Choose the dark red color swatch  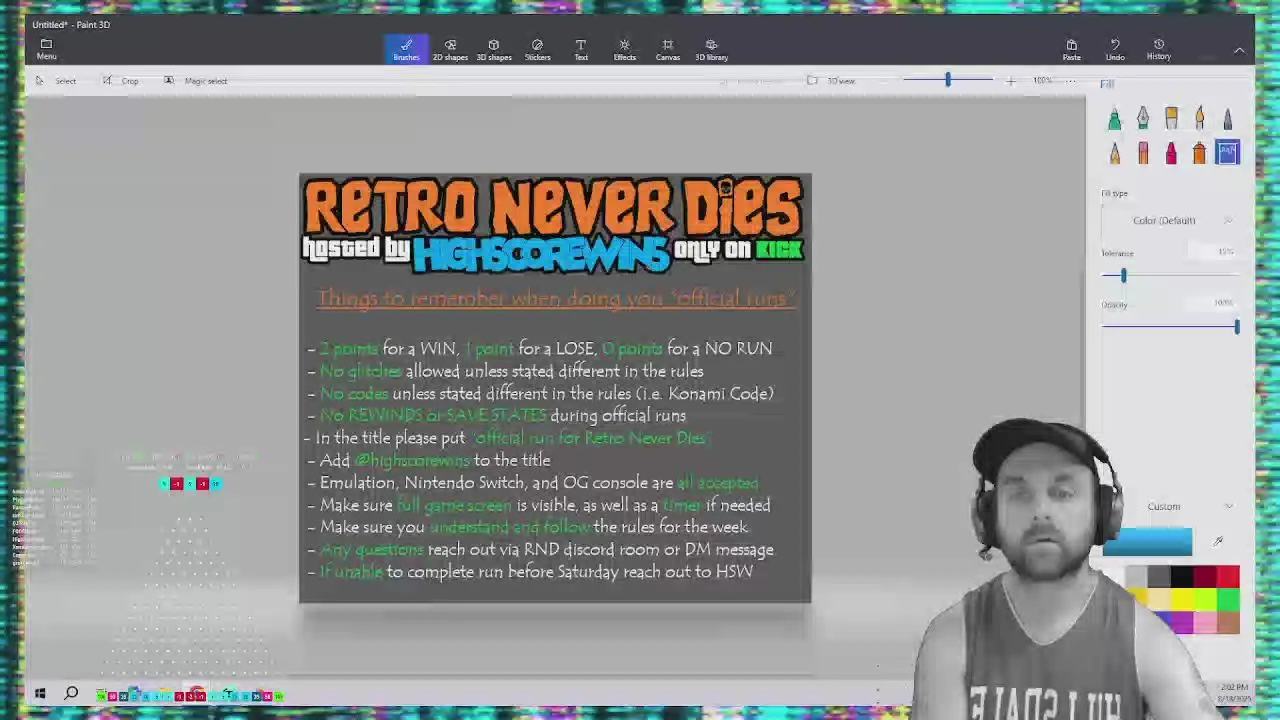(x=1204, y=576)
